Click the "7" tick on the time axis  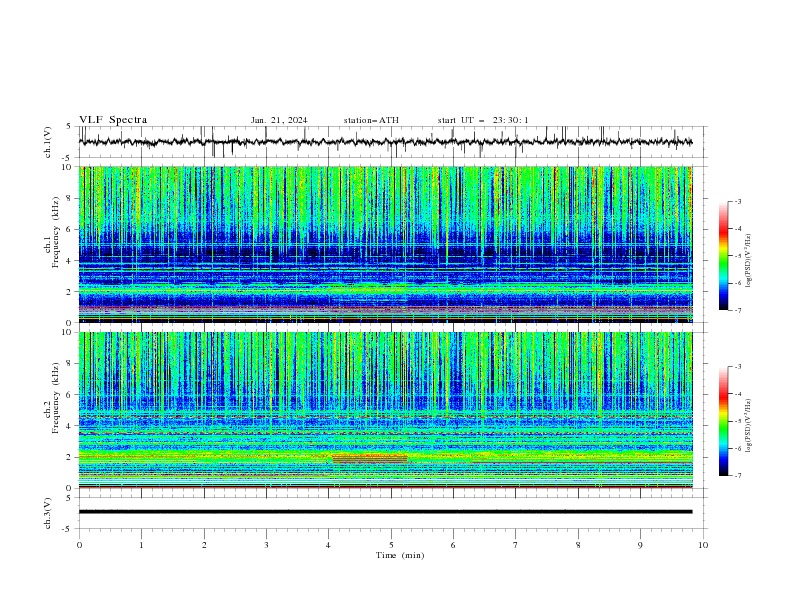516,545
